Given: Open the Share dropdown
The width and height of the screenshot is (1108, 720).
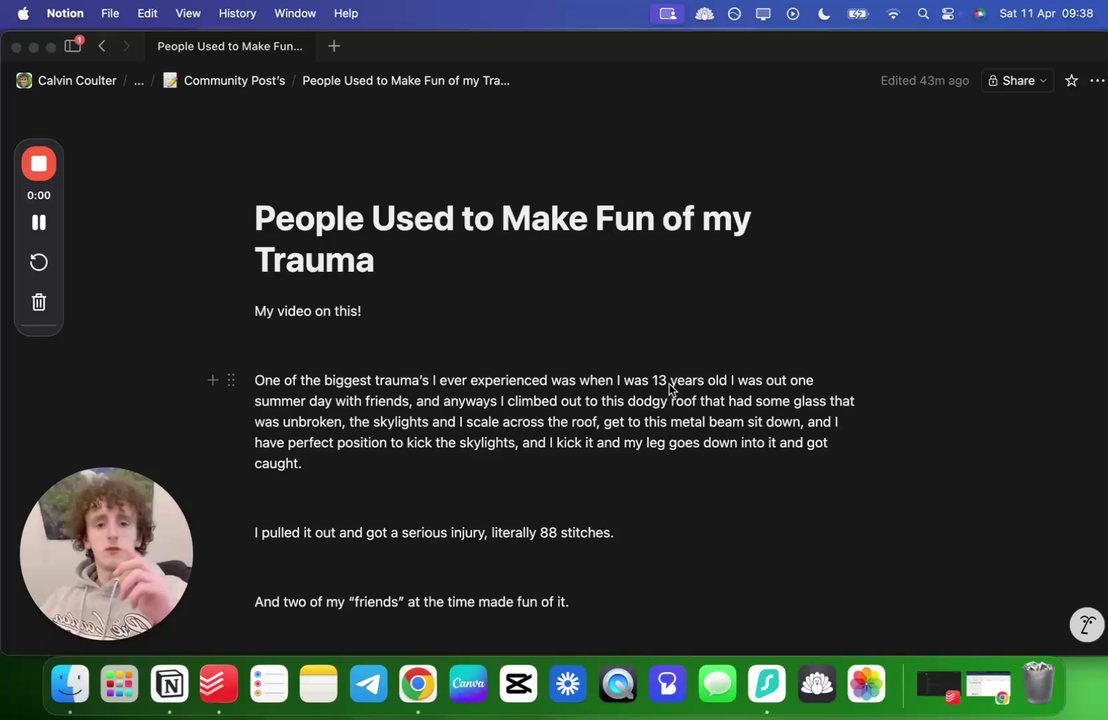Looking at the screenshot, I should [x=1017, y=81].
